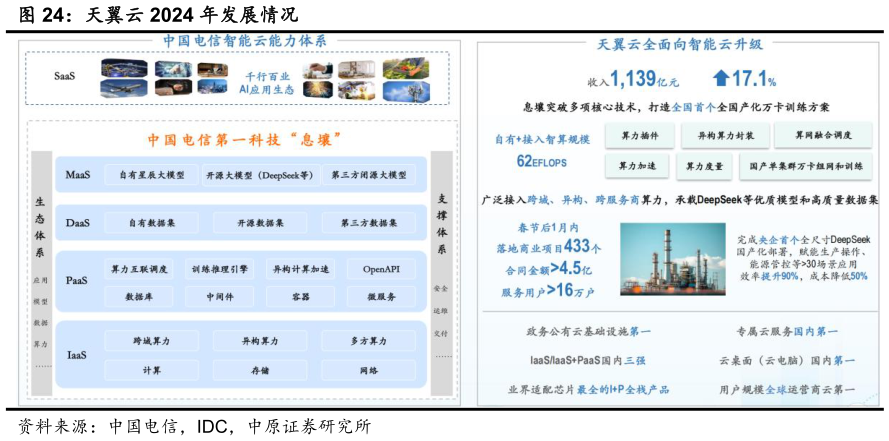Click the 多方算力 box
This screenshot has width=889, height=441.
click(x=369, y=341)
